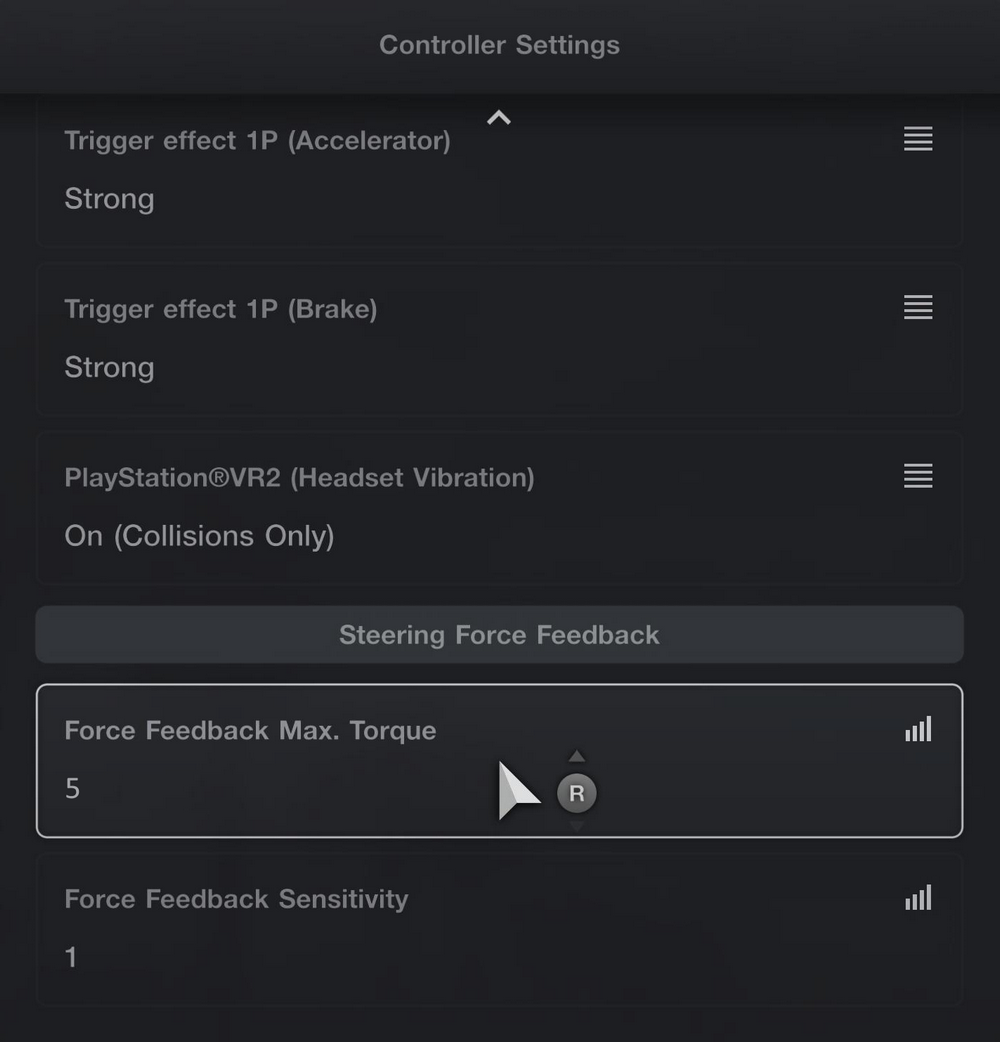The height and width of the screenshot is (1042, 1000).
Task: Click the Steering Force Feedback section header
Action: coord(499,635)
